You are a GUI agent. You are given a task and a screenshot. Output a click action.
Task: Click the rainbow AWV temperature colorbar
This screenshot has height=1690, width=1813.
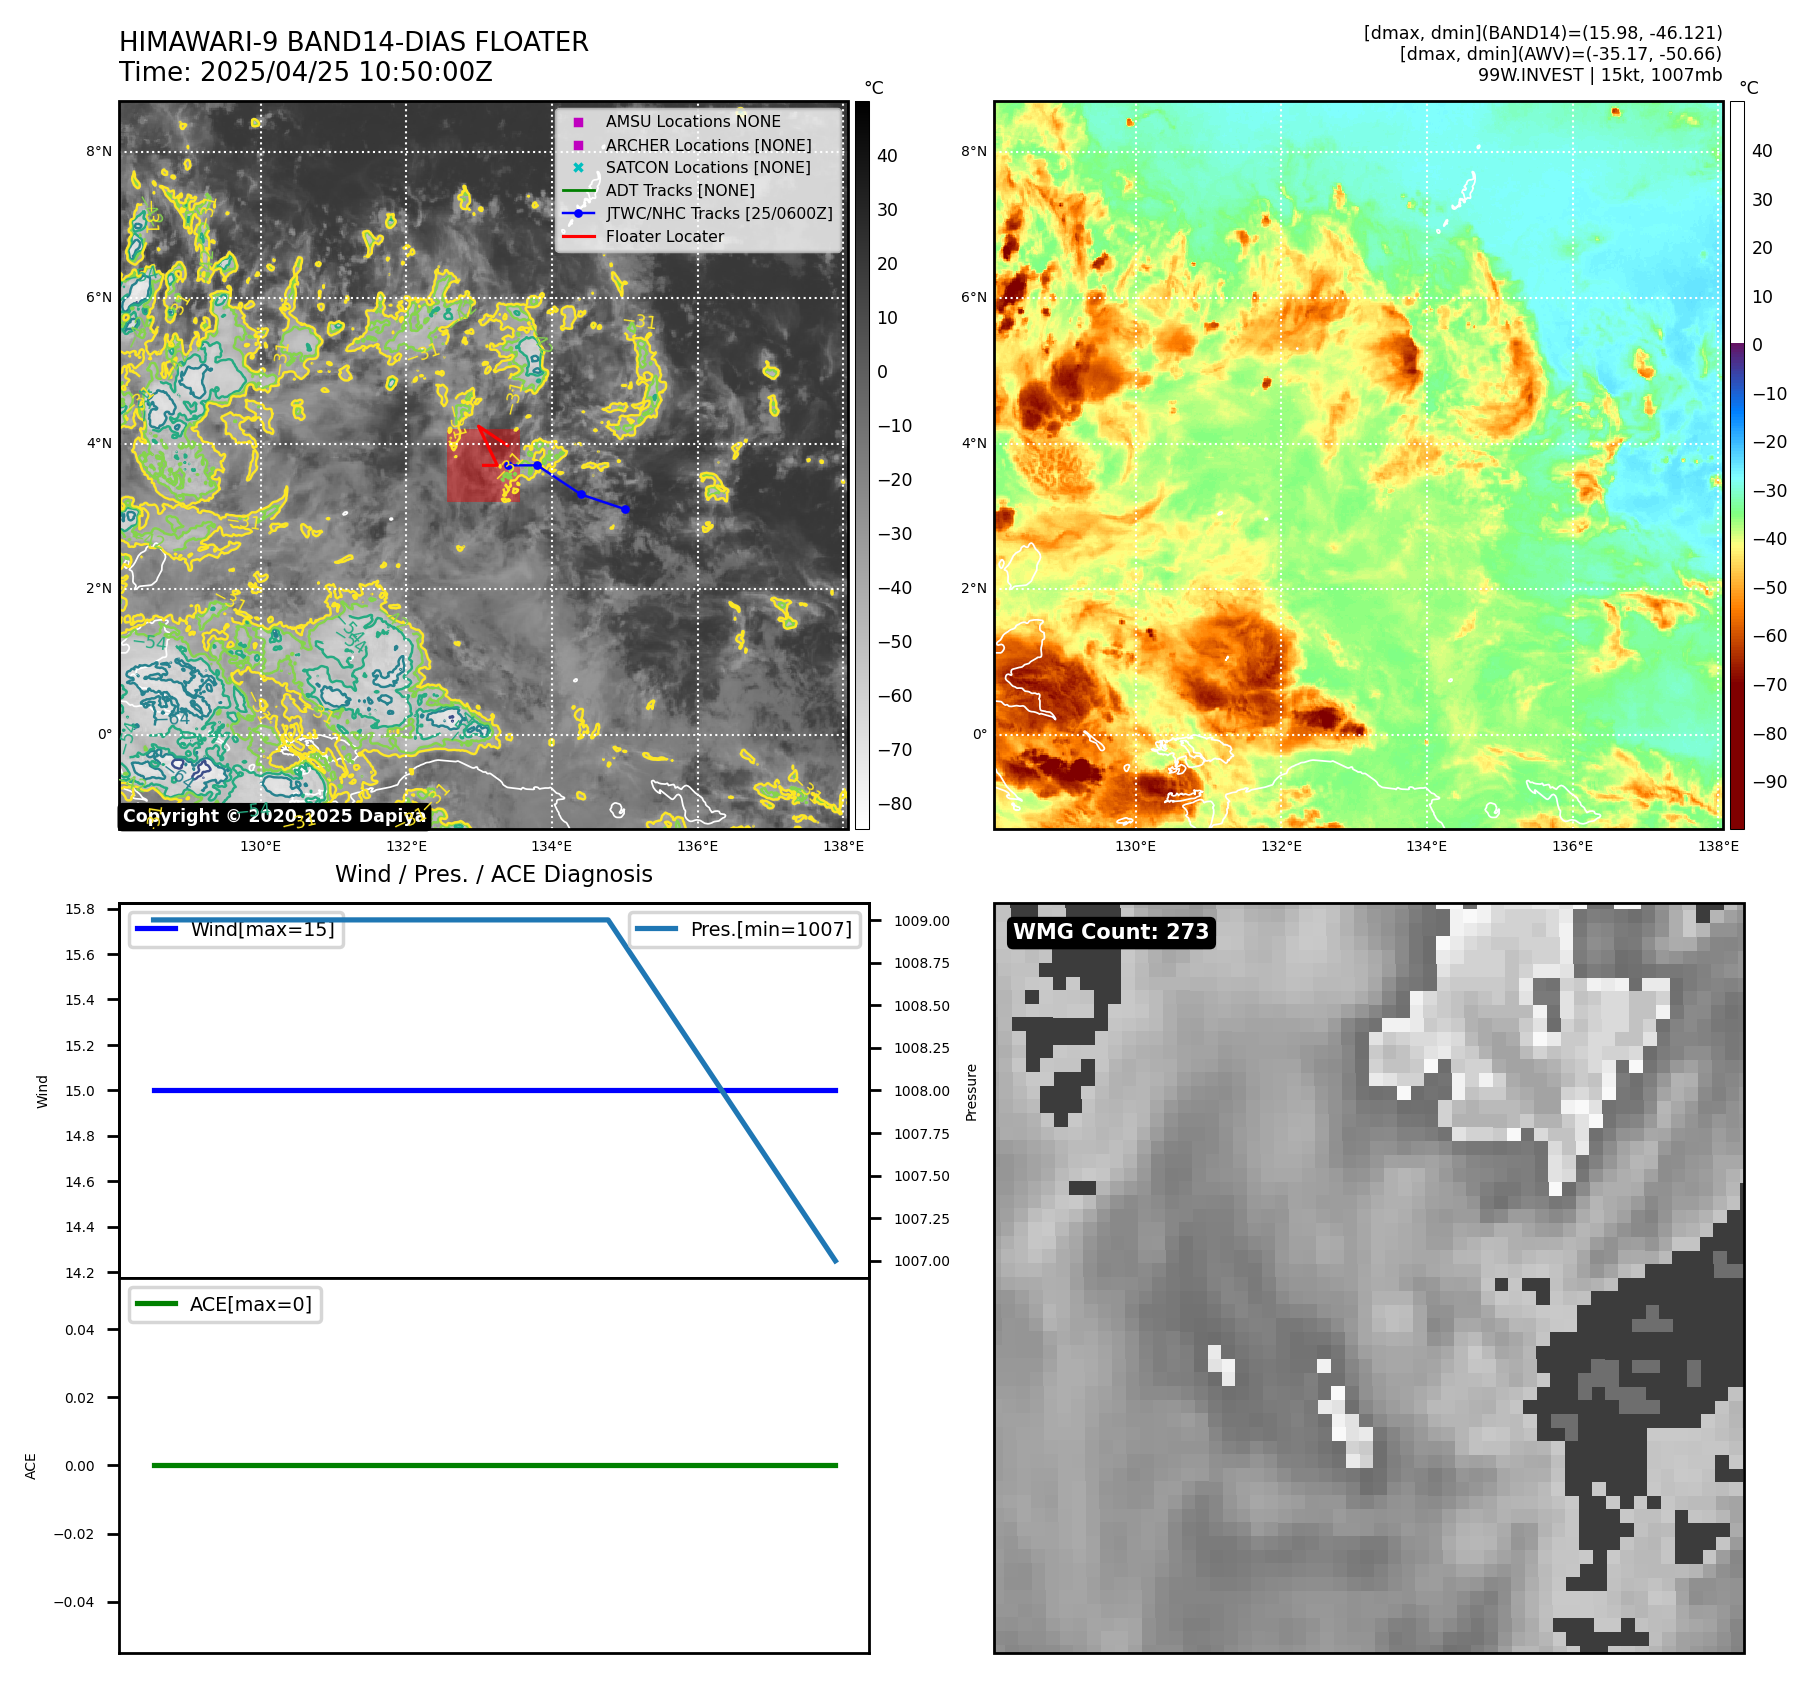tap(1737, 465)
